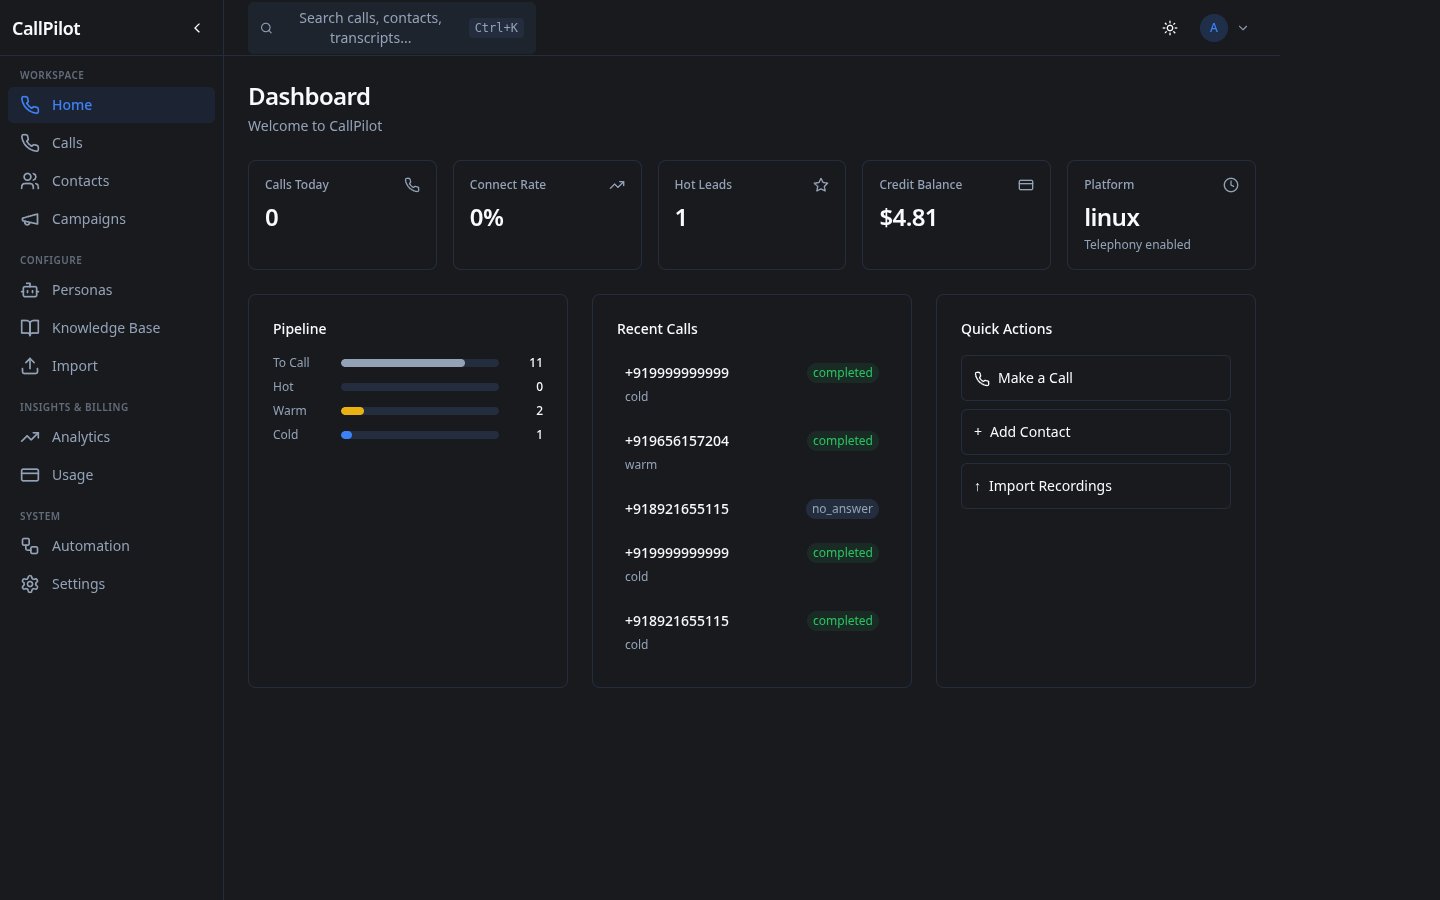The image size is (1440, 900).
Task: Click the Cold pipeline progress bar
Action: click(420, 435)
